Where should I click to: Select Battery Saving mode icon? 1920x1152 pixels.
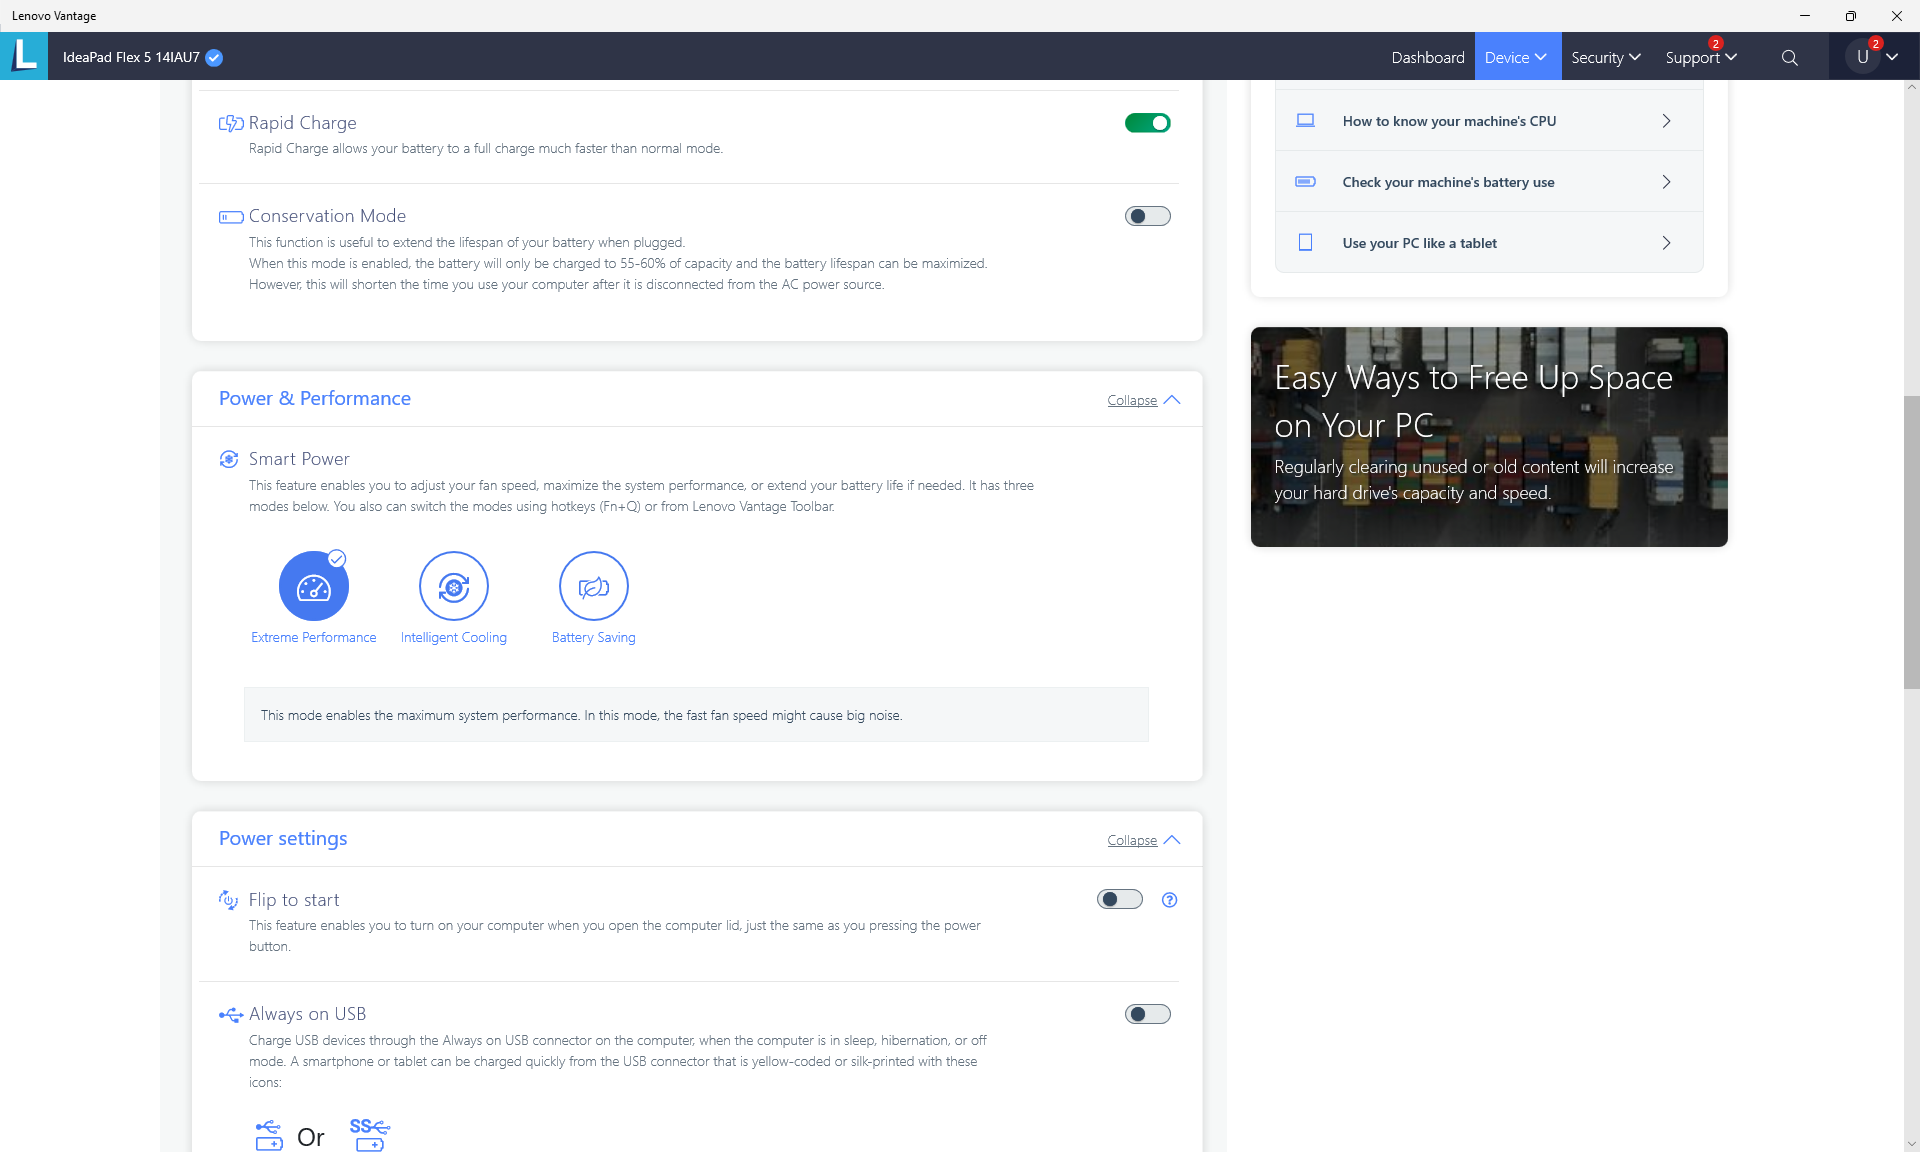[593, 587]
